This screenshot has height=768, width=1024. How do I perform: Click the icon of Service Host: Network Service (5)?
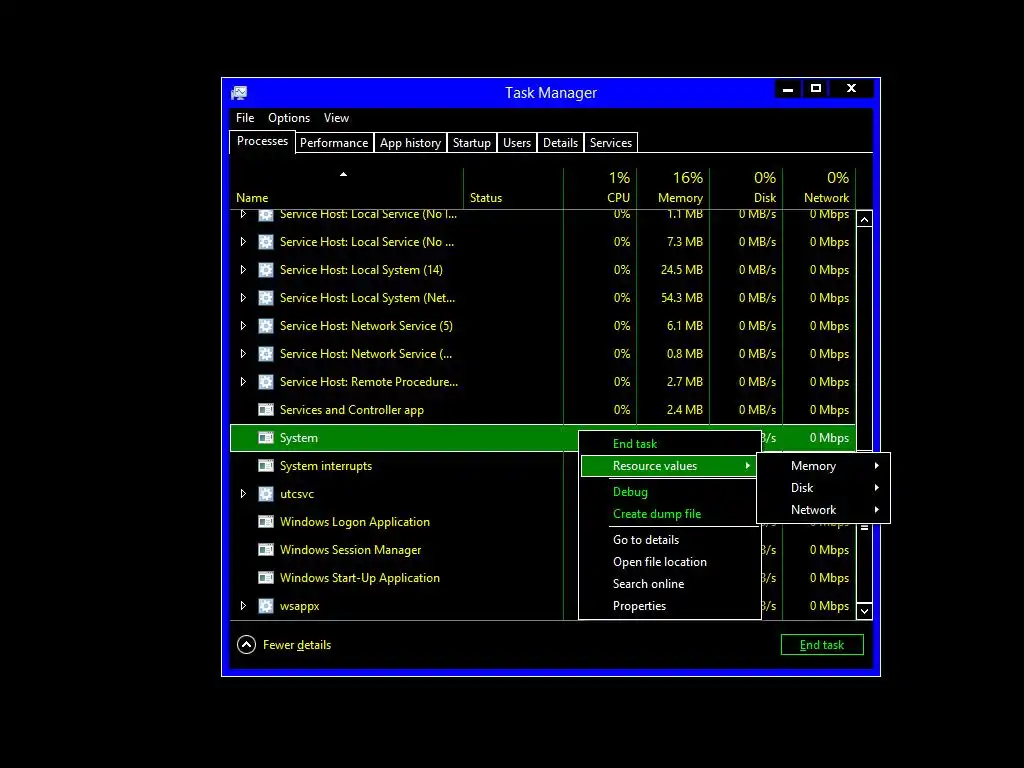pos(266,326)
